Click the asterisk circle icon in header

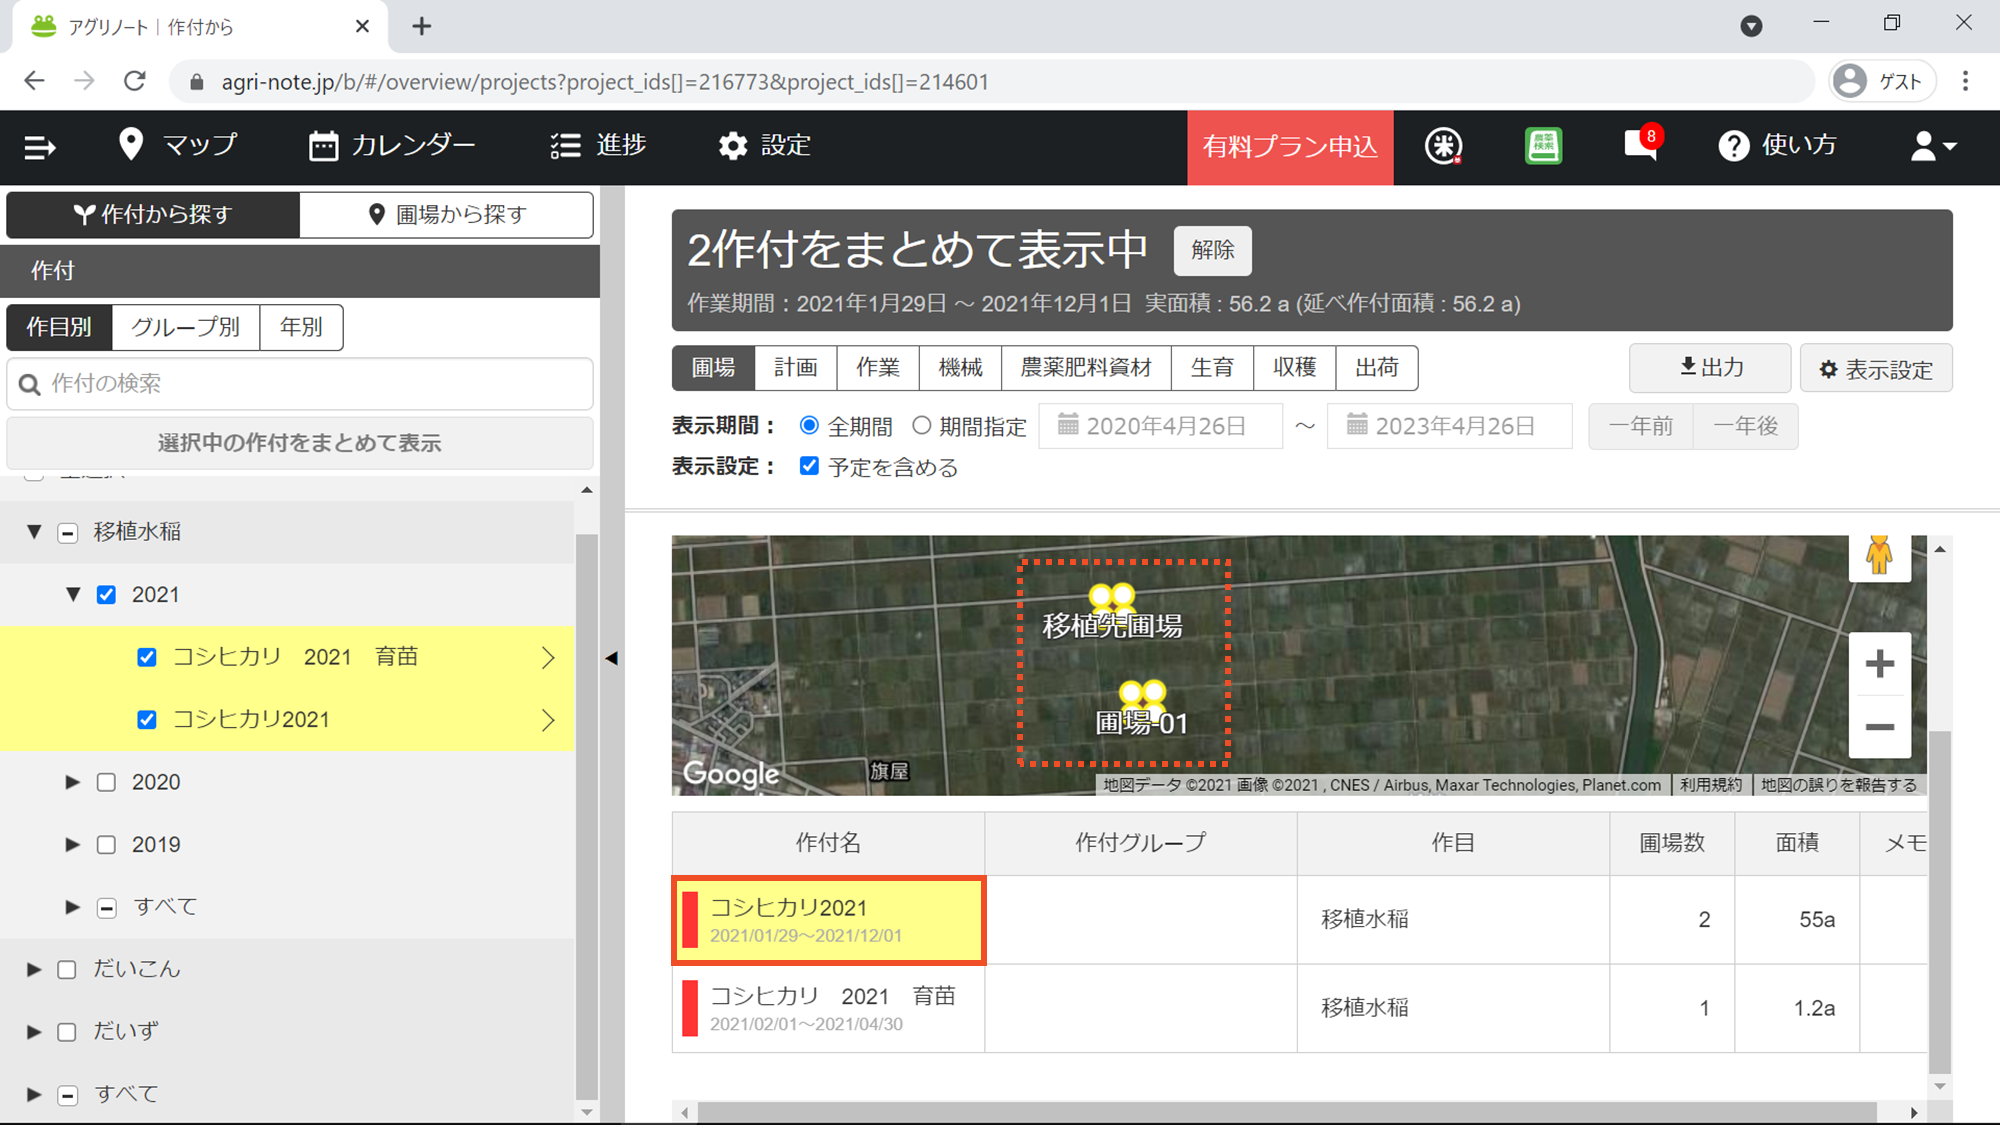[x=1443, y=146]
